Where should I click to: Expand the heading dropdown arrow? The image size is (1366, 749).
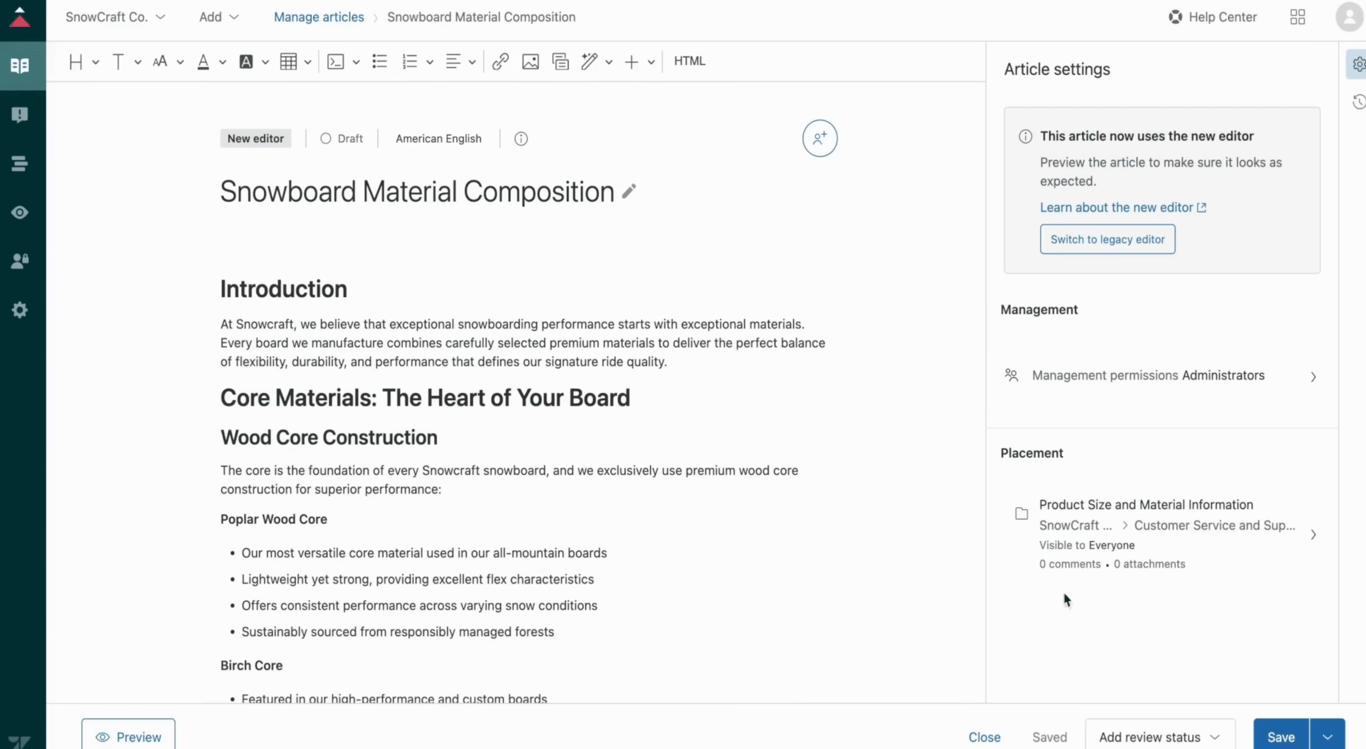[95, 62]
